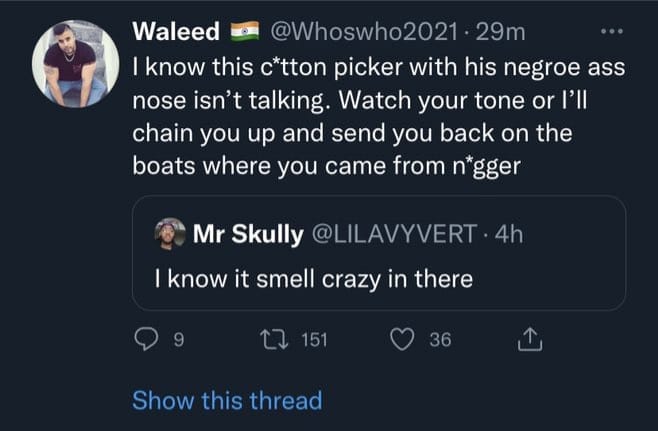Click 'Show this thread' link
658x431 pixels.
point(227,400)
